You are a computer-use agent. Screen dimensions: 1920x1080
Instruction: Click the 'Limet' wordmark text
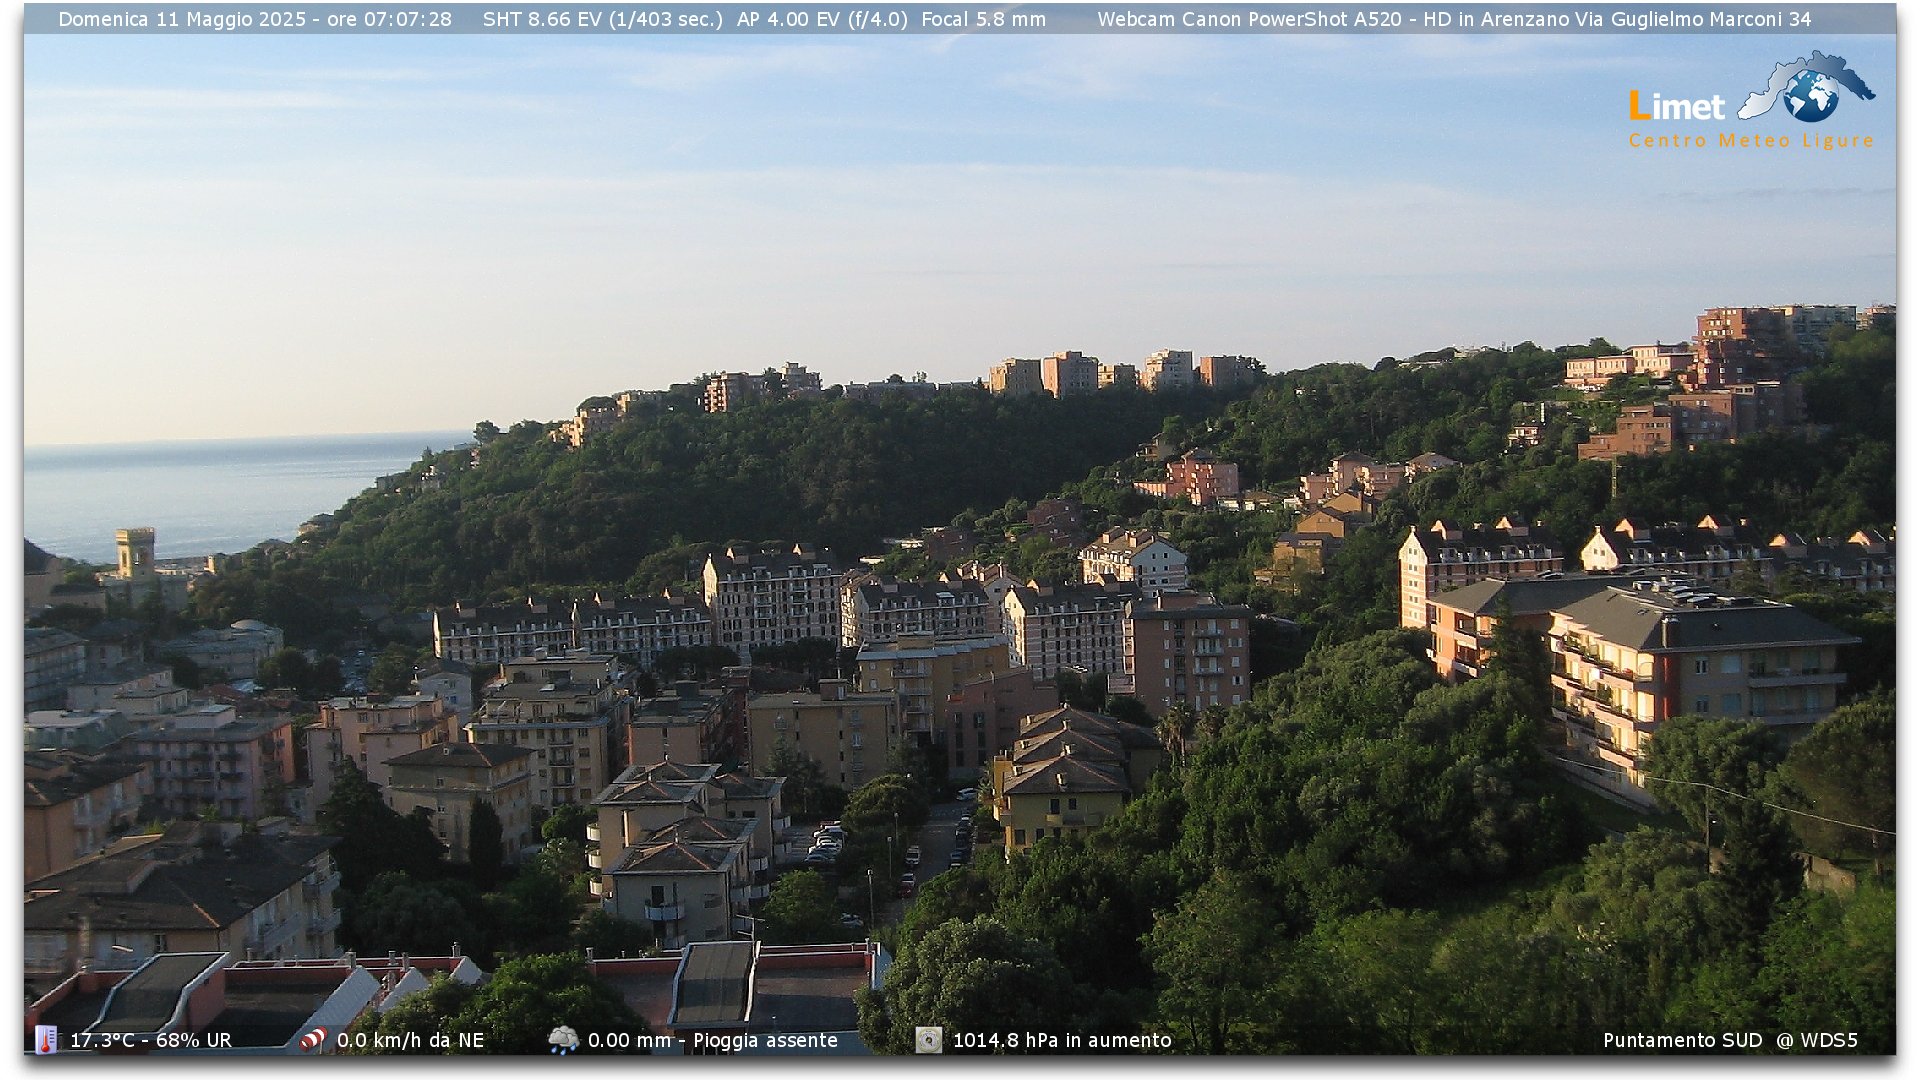coord(1677,106)
